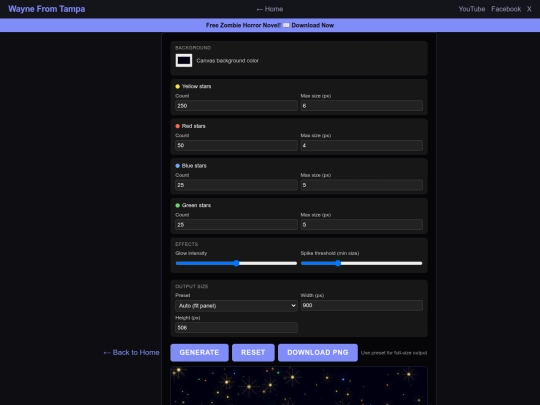Click the Height (px) field

(236, 328)
